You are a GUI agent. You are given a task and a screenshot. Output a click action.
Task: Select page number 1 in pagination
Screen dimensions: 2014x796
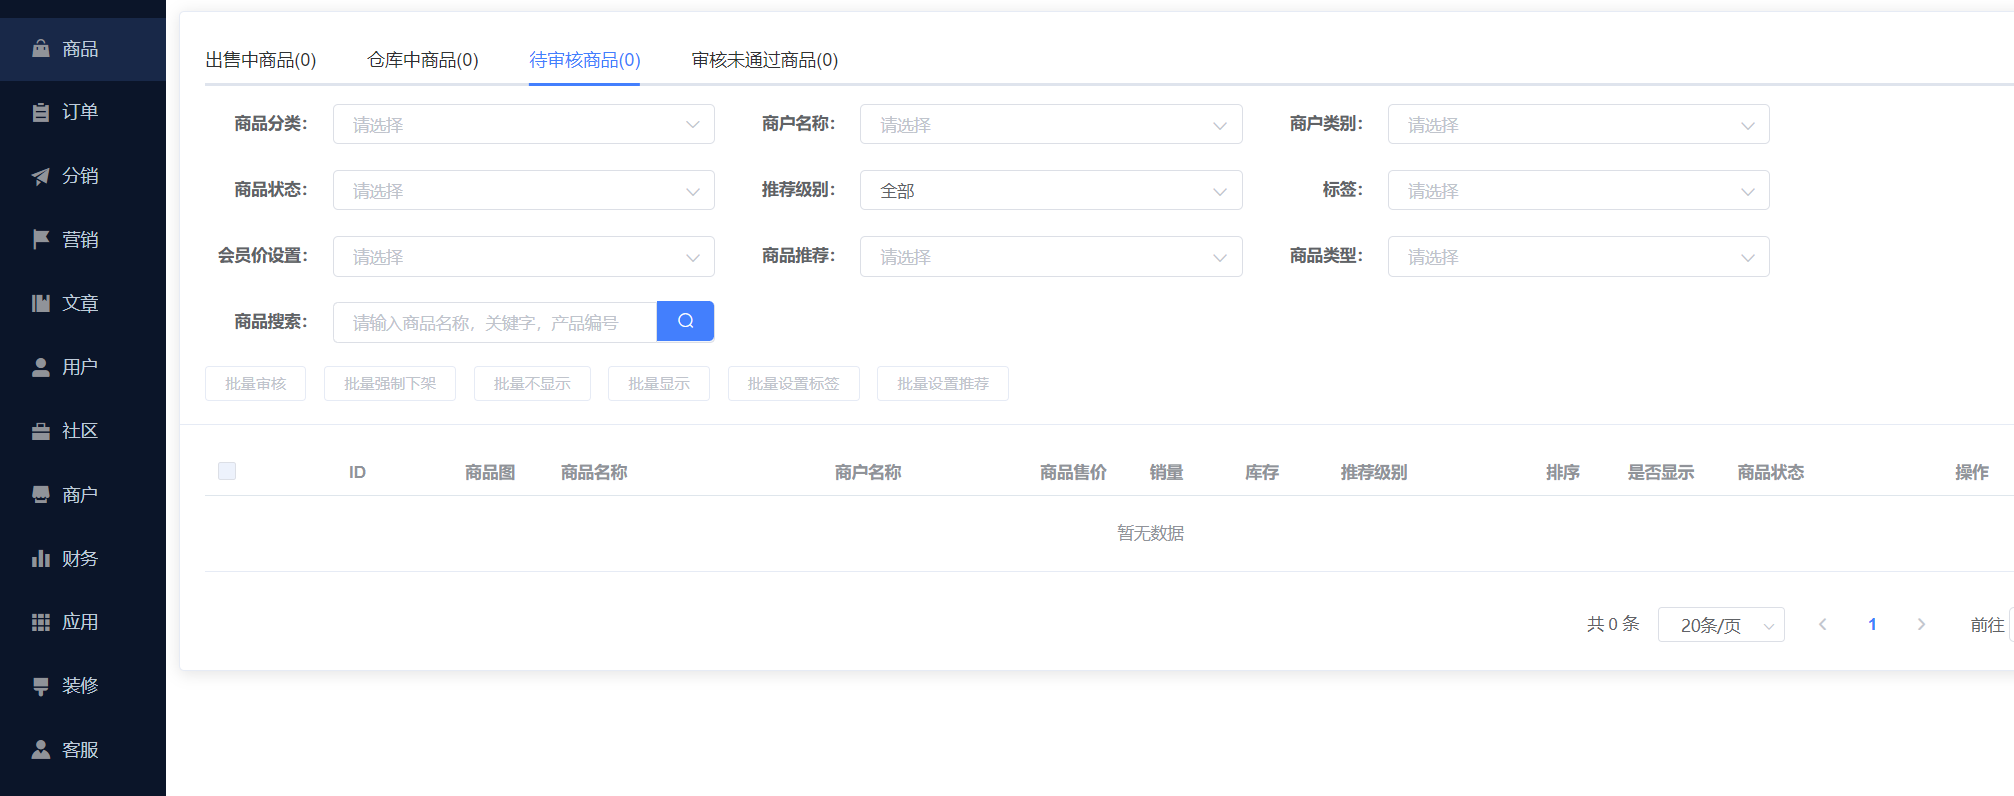[x=1872, y=624]
